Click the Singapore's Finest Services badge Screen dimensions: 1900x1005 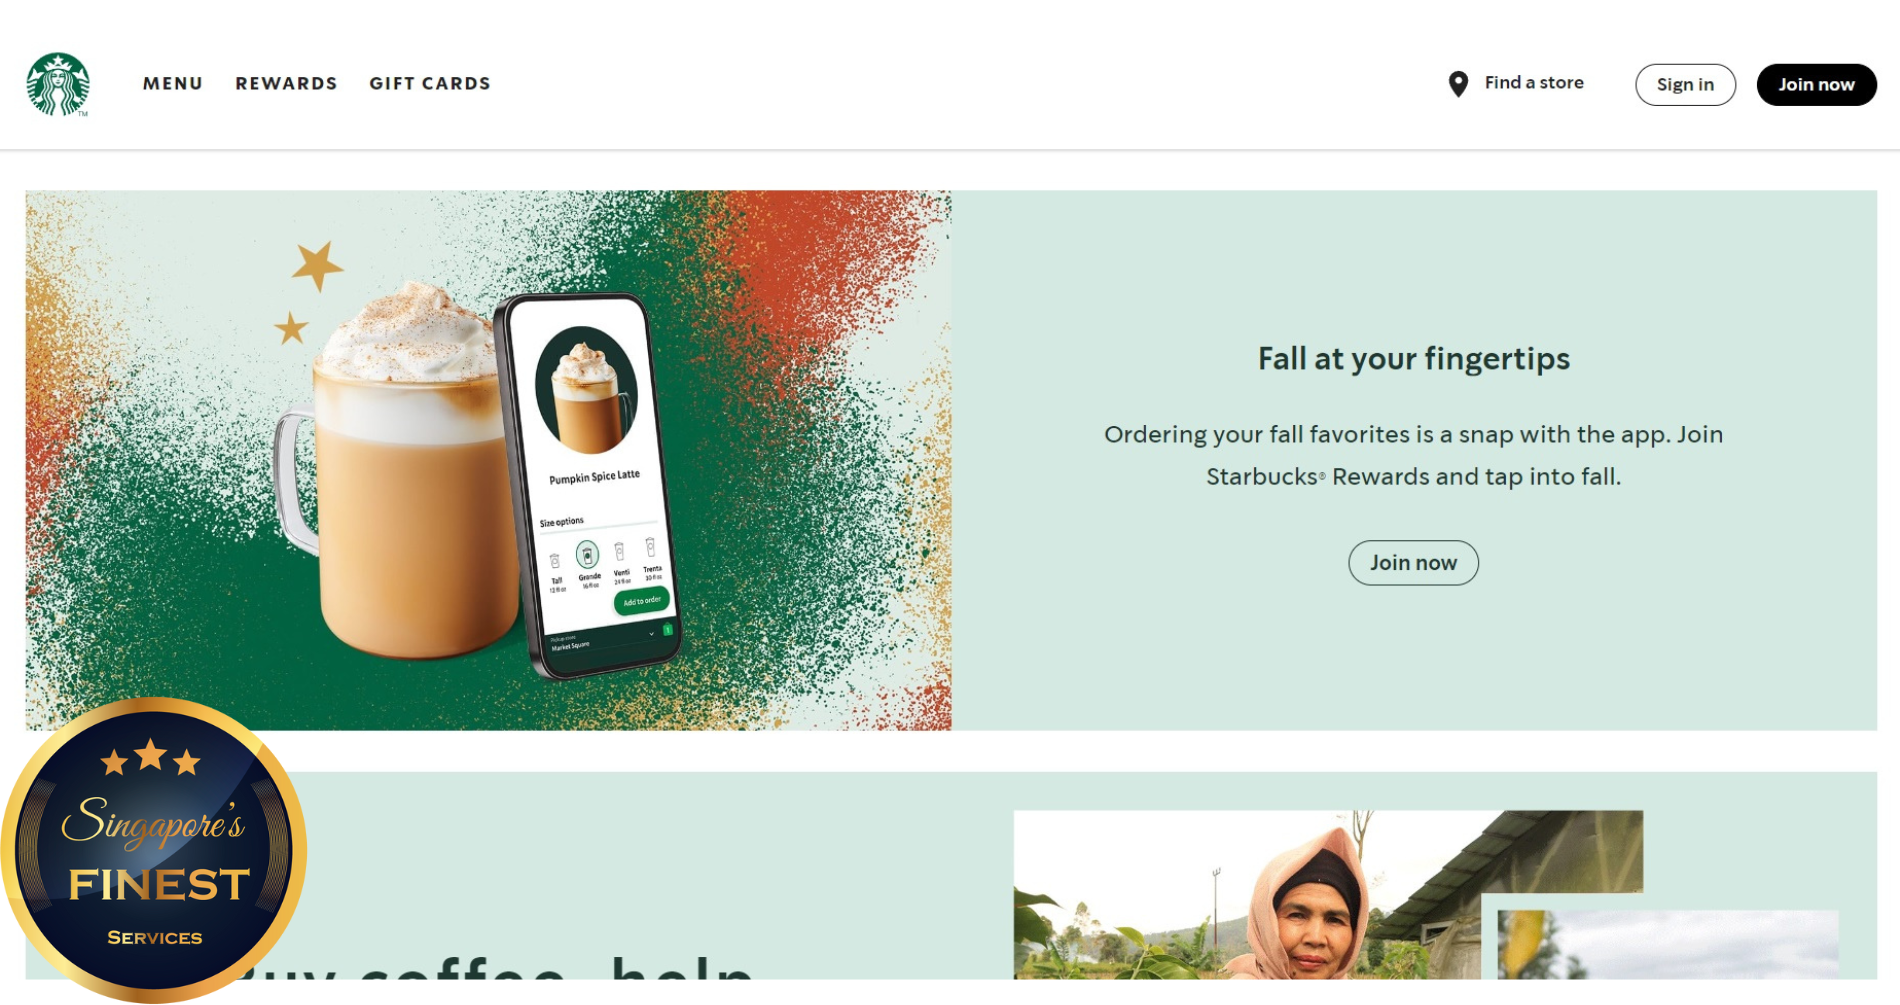pos(153,850)
